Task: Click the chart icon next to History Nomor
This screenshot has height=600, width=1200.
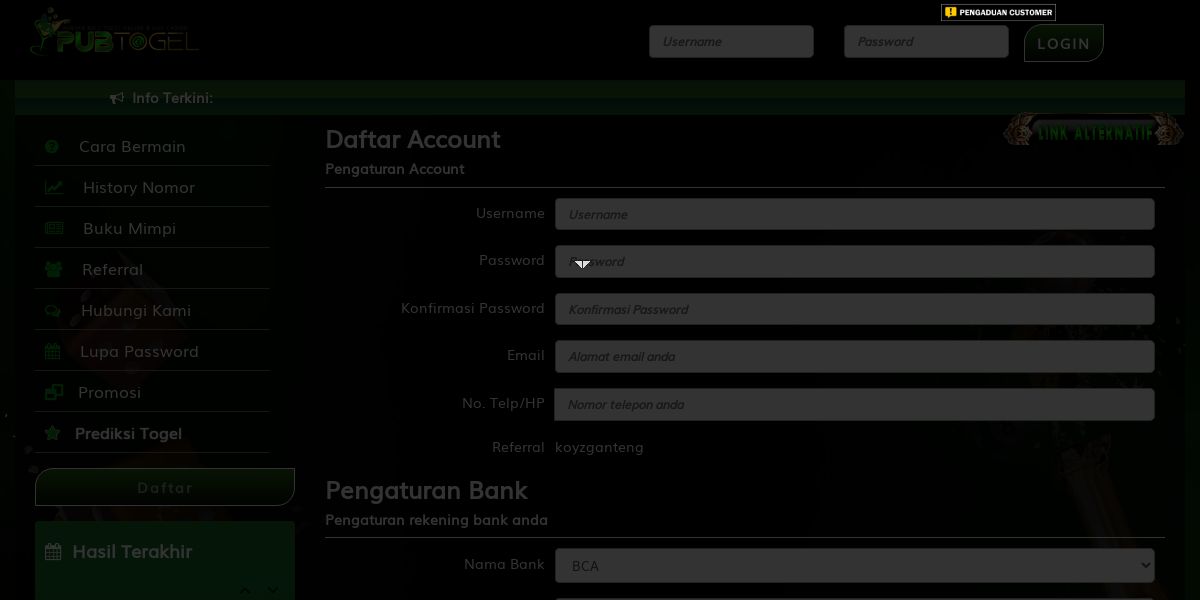Action: pyautogui.click(x=54, y=187)
